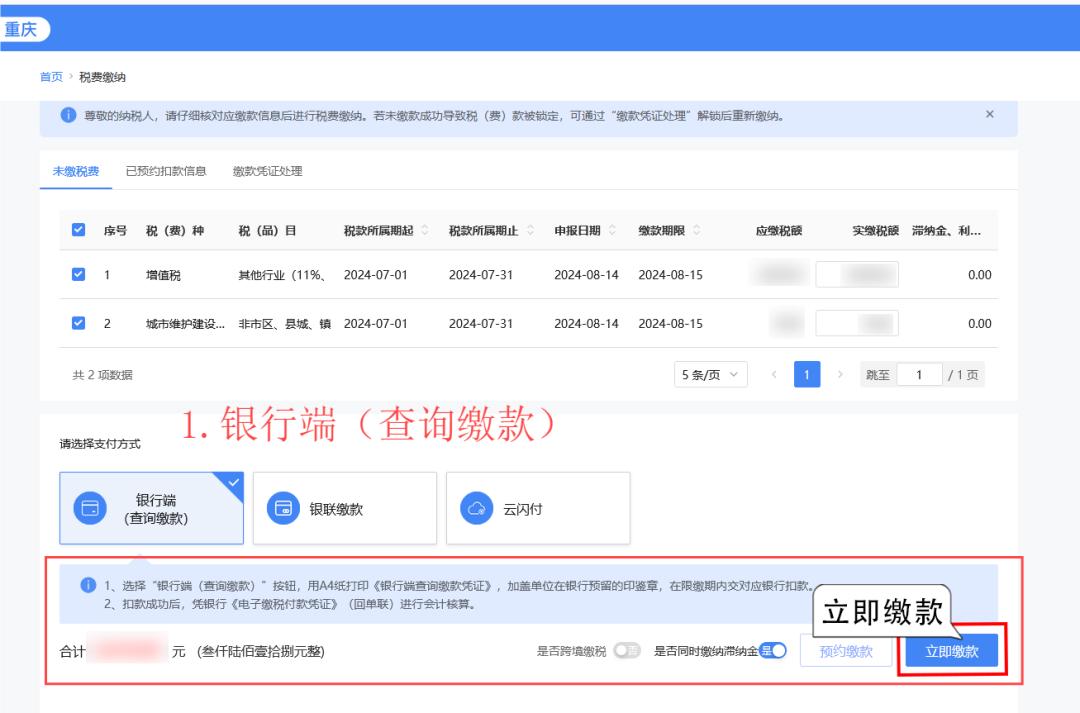Image resolution: width=1080 pixels, height=713 pixels.
Task: Click the 预约缴款 button
Action: tap(846, 652)
